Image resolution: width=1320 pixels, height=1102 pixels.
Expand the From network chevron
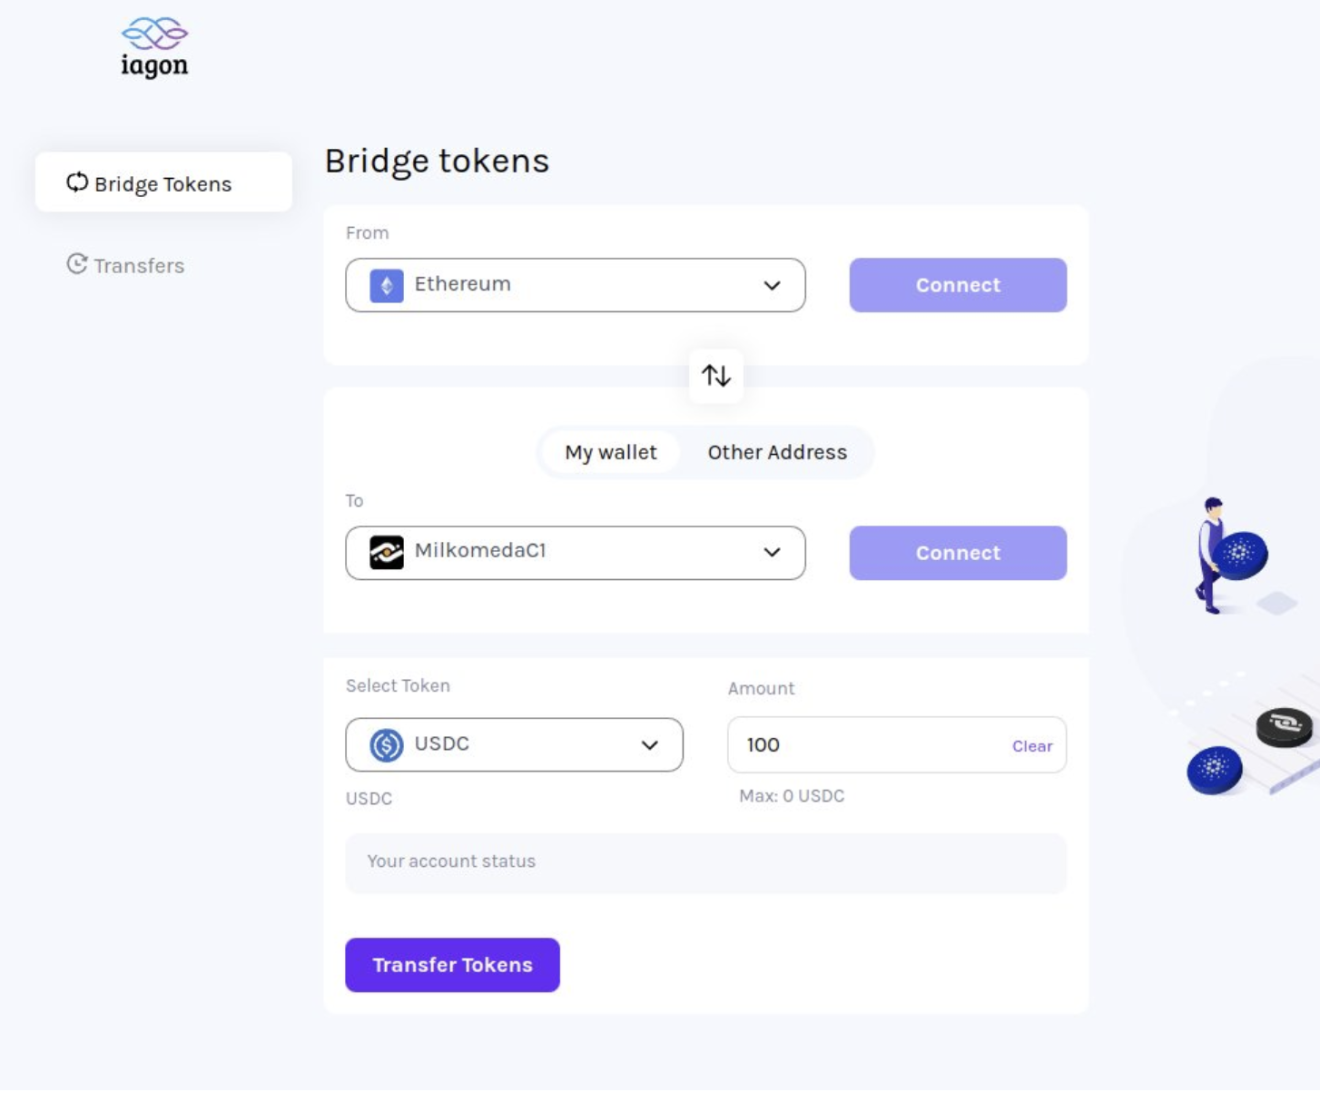772,286
